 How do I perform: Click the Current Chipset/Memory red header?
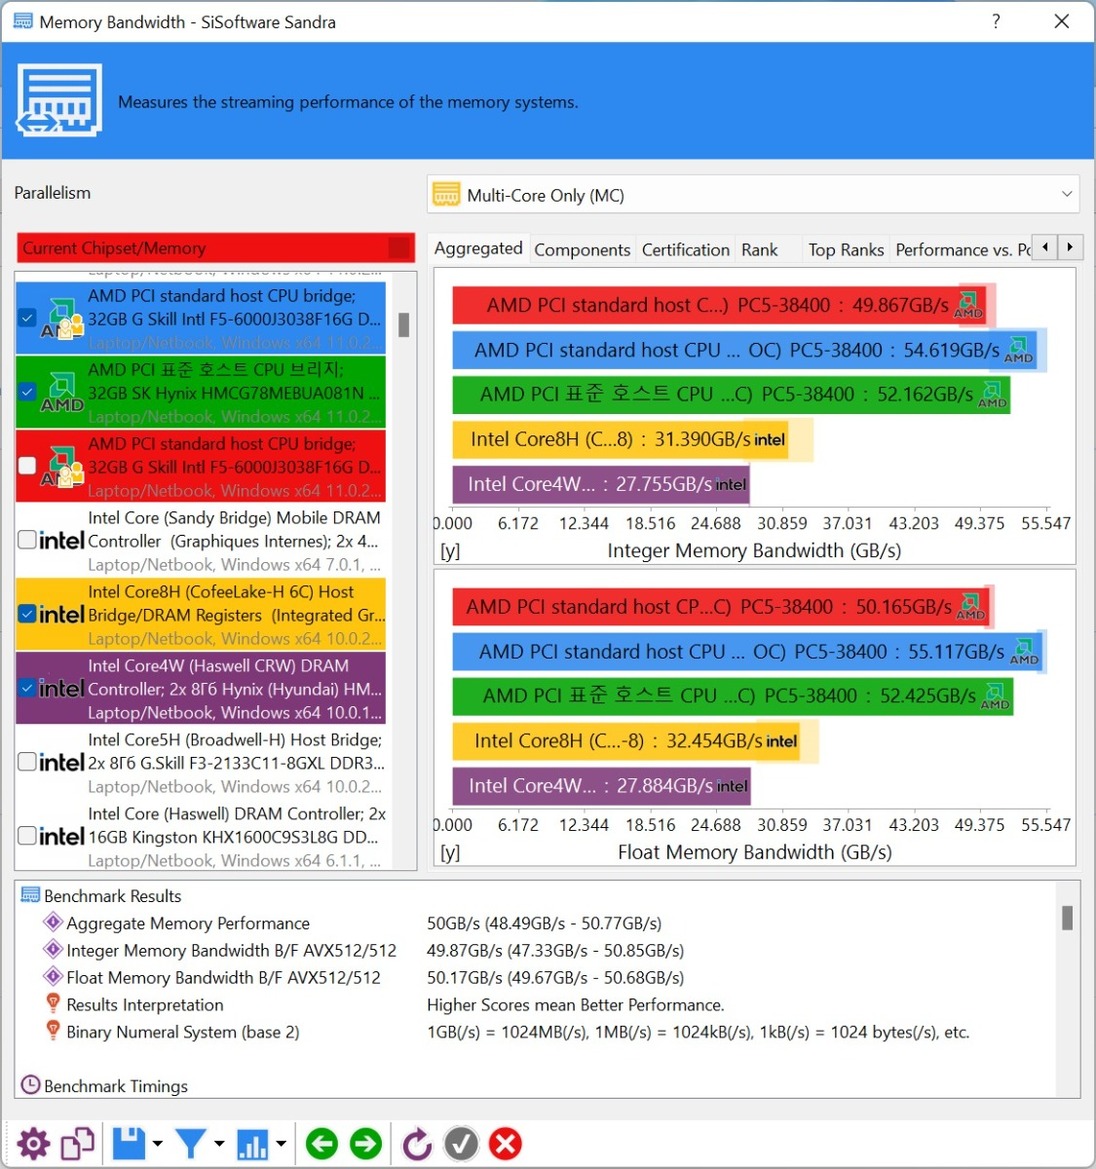point(215,248)
